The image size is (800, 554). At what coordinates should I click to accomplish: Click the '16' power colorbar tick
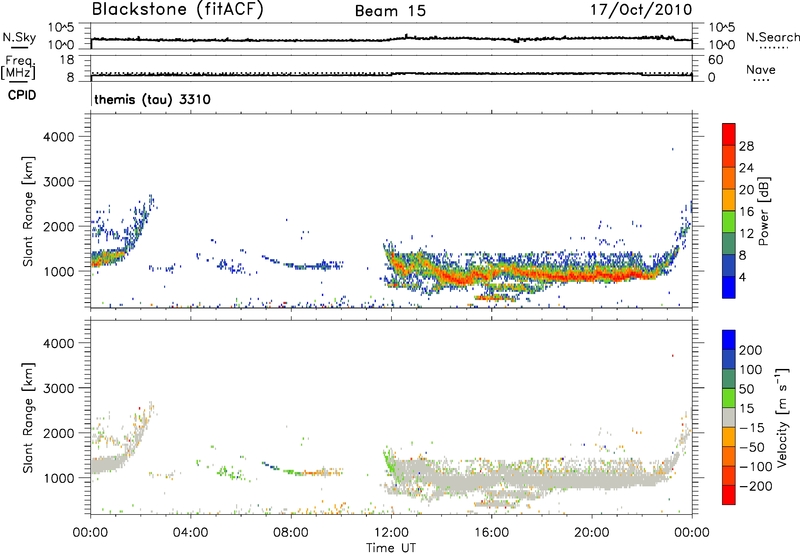746,212
